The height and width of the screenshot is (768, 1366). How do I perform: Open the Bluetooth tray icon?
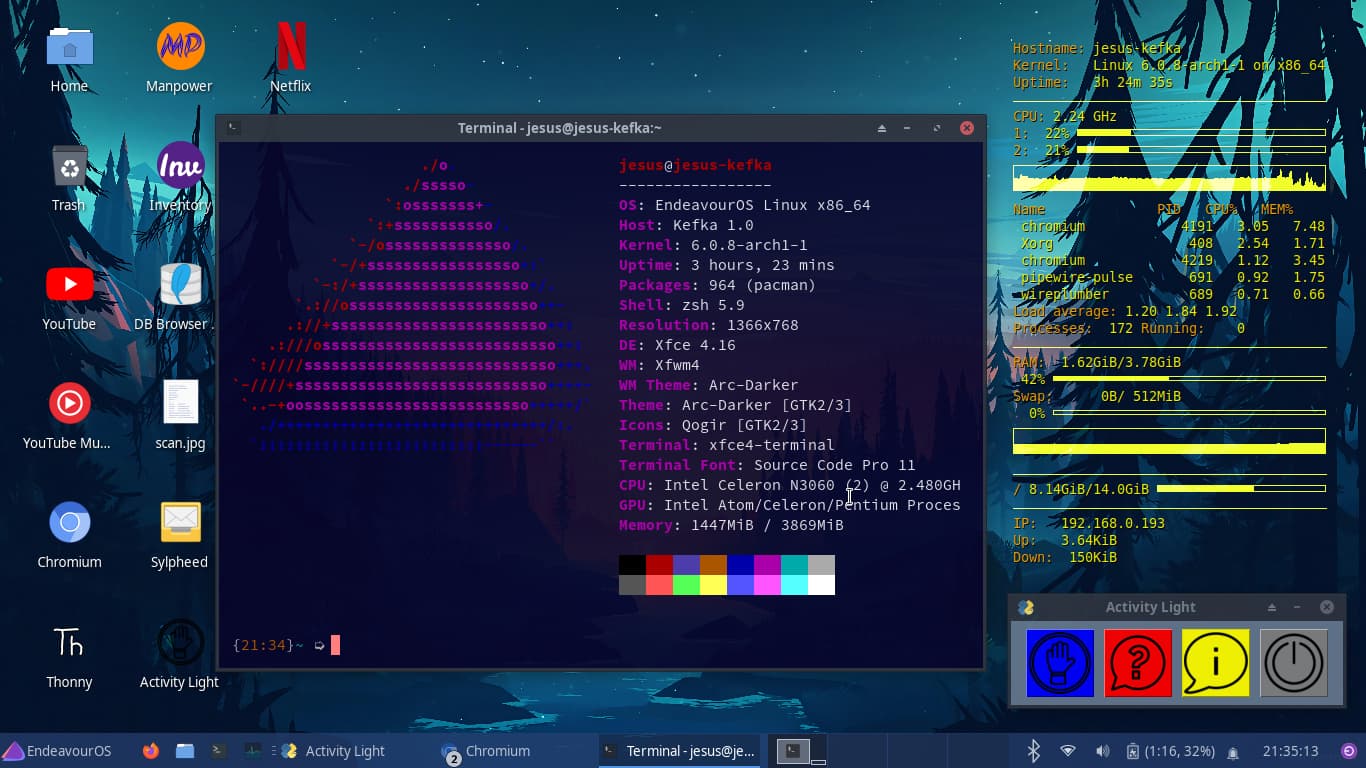[x=1035, y=751]
